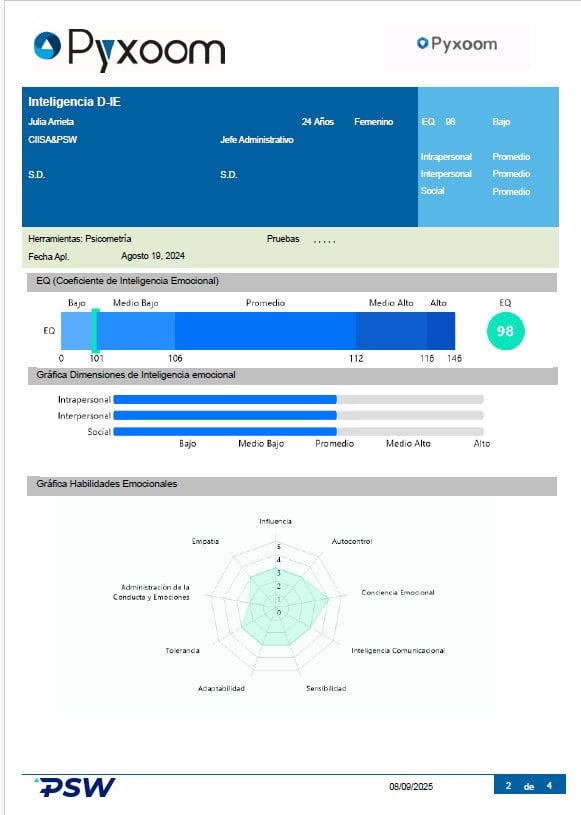
Task: Click the Empatía label on radar chart
Action: coord(205,542)
